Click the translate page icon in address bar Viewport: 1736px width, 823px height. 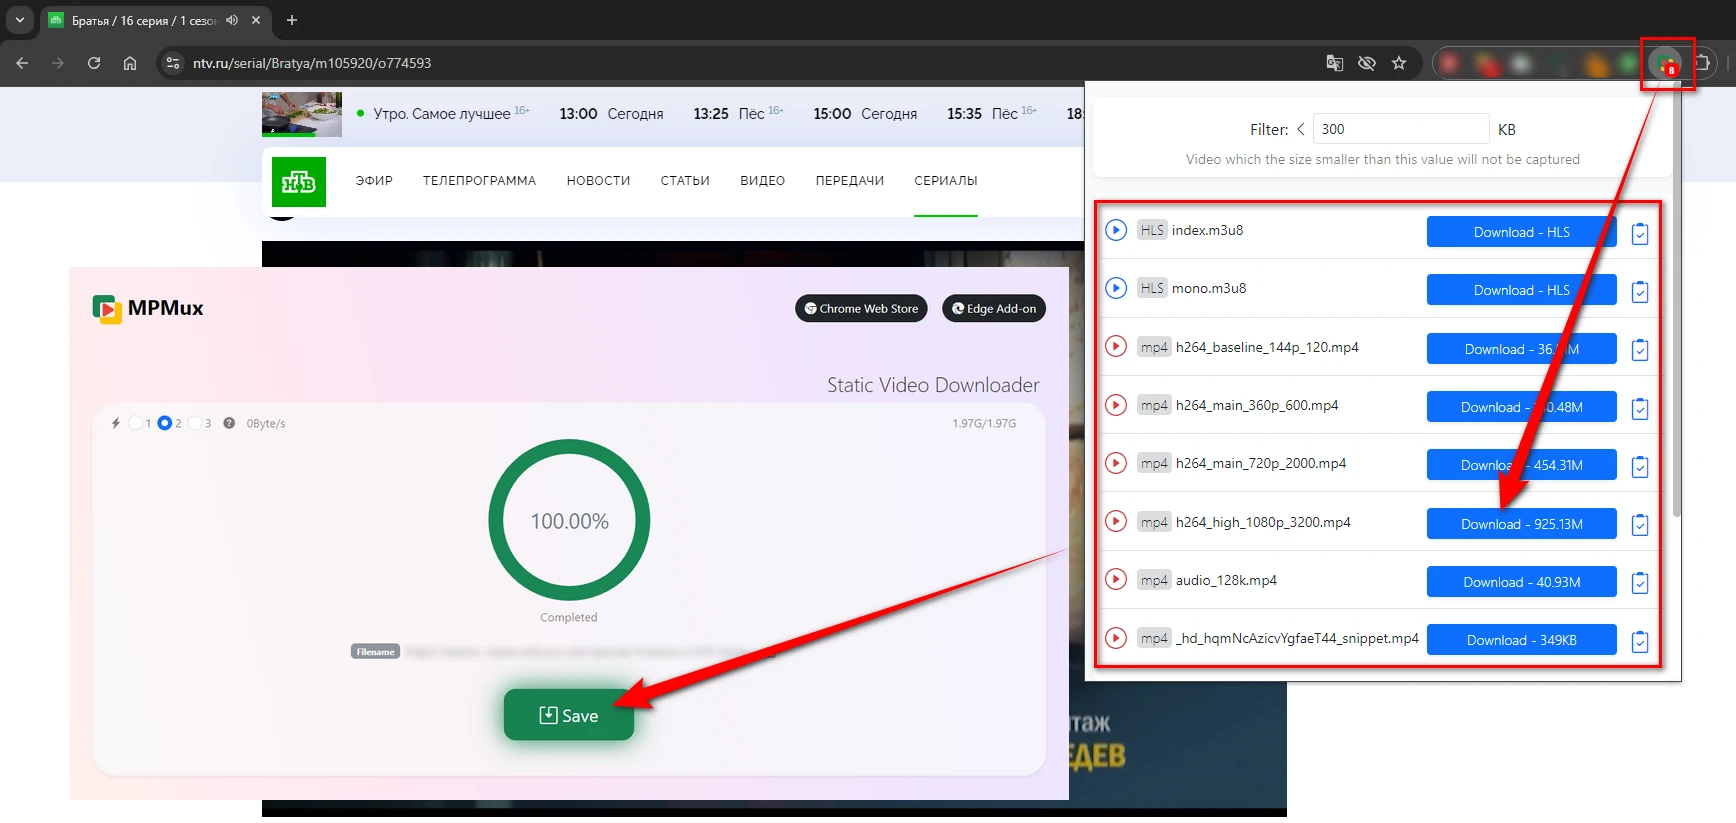(1334, 63)
